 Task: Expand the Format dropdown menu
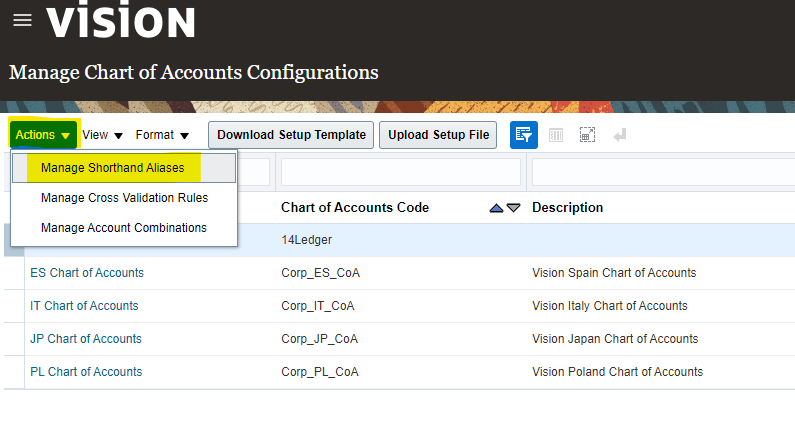pos(162,135)
